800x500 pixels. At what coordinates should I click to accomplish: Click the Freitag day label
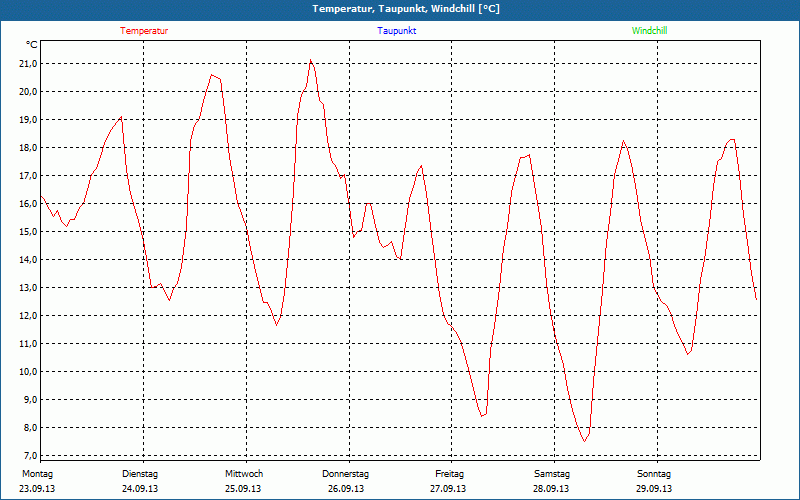click(449, 474)
